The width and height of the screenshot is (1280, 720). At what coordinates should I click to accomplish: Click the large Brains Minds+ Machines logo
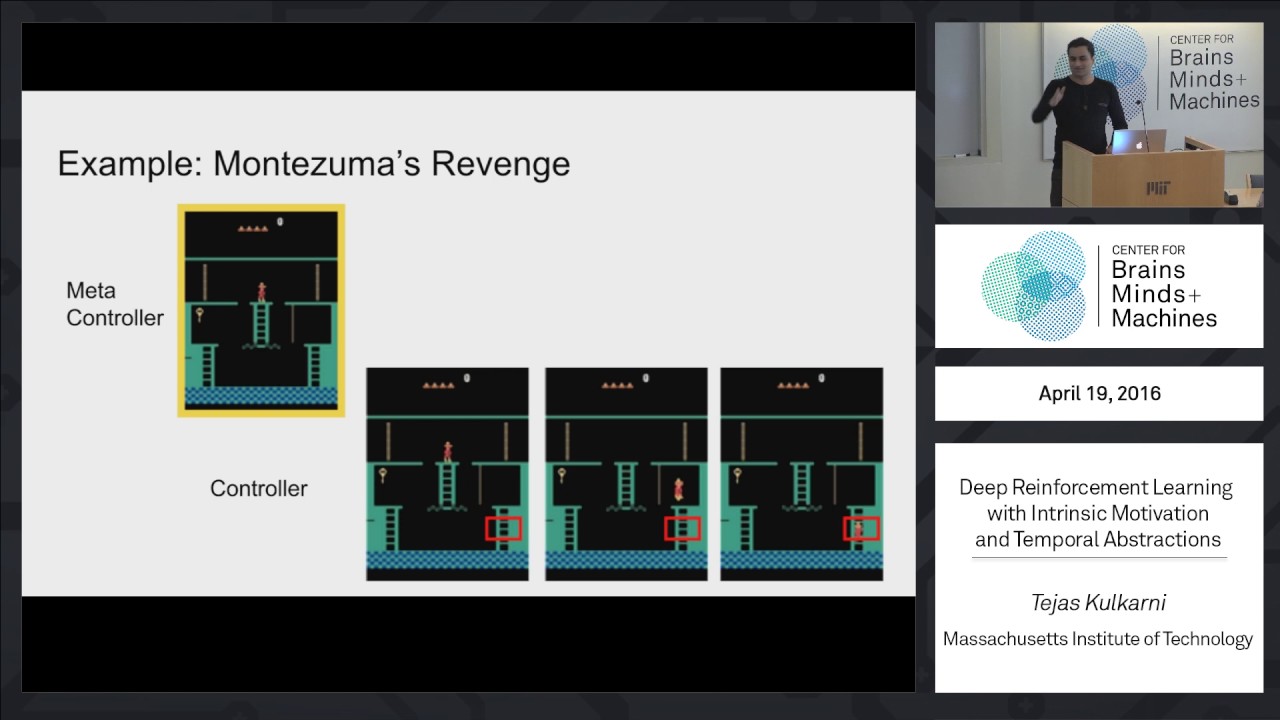[1099, 286]
